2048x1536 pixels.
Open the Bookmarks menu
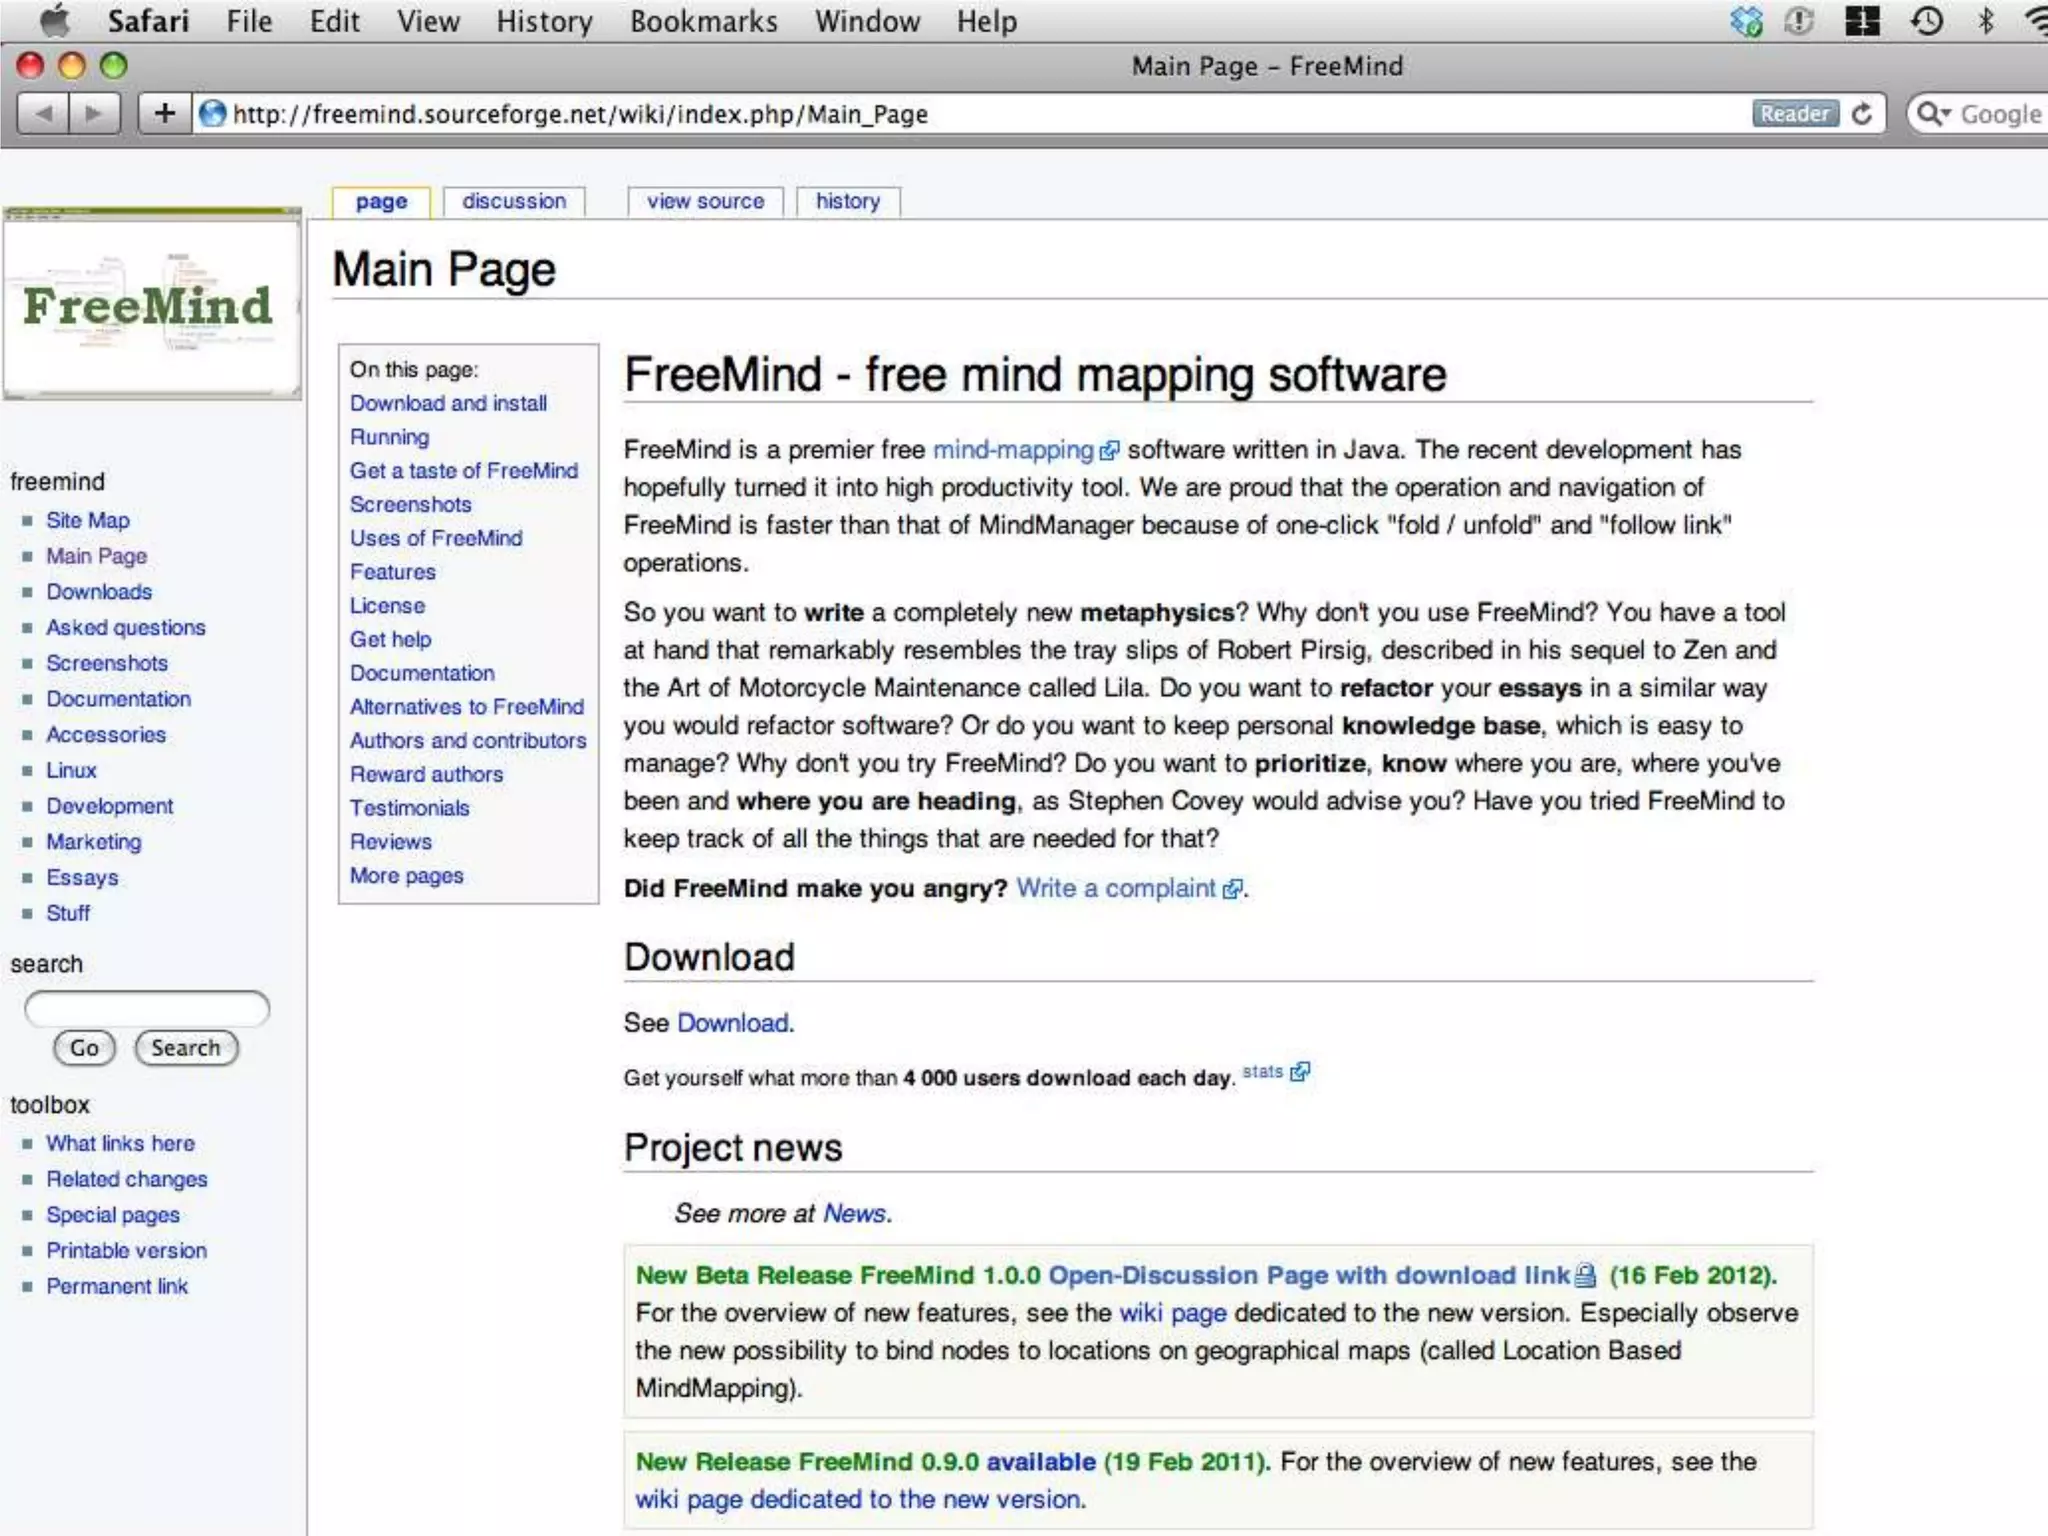tap(703, 21)
